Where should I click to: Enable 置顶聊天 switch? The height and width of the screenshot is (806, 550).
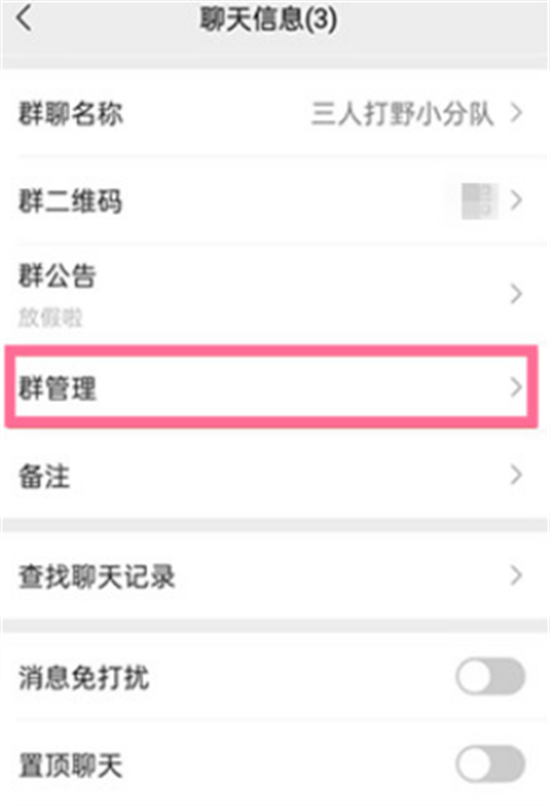click(x=490, y=764)
